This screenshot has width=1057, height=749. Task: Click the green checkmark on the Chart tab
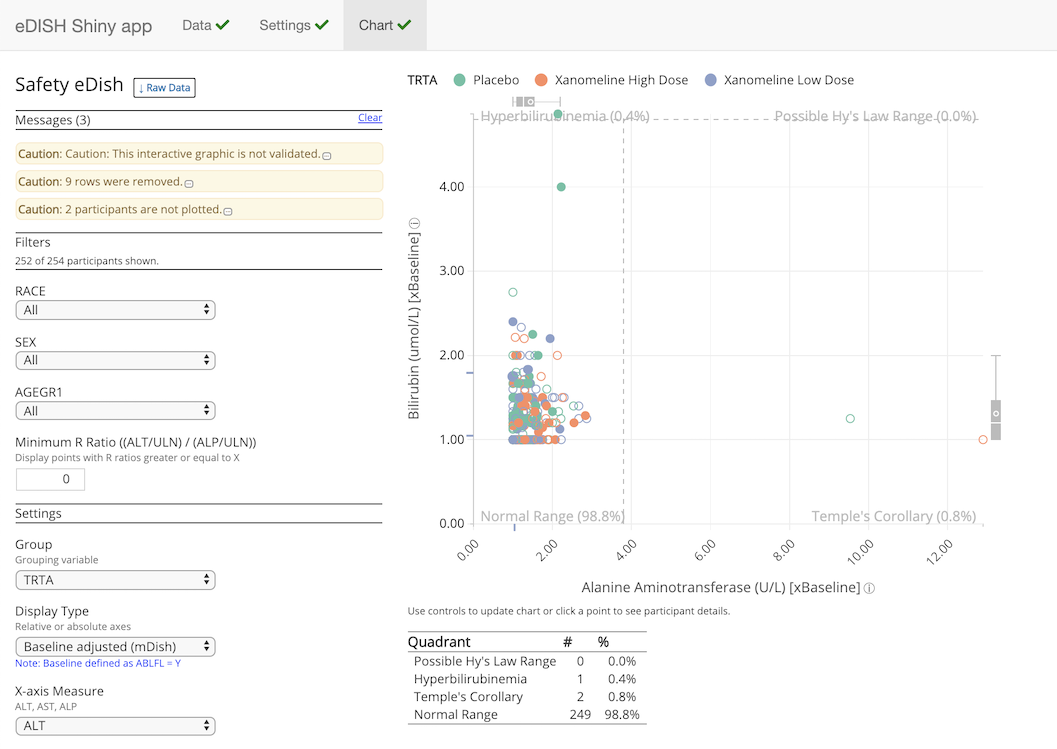[x=406, y=25]
